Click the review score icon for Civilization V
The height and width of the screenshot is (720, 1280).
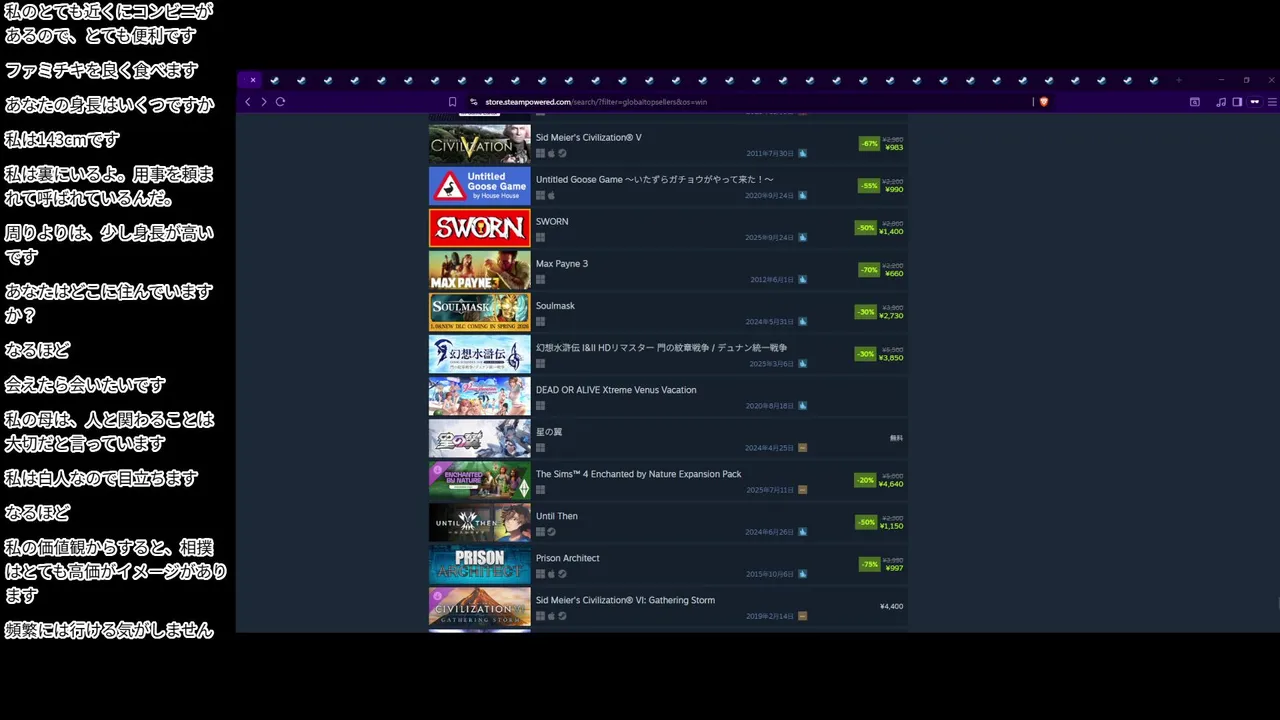[x=803, y=154]
